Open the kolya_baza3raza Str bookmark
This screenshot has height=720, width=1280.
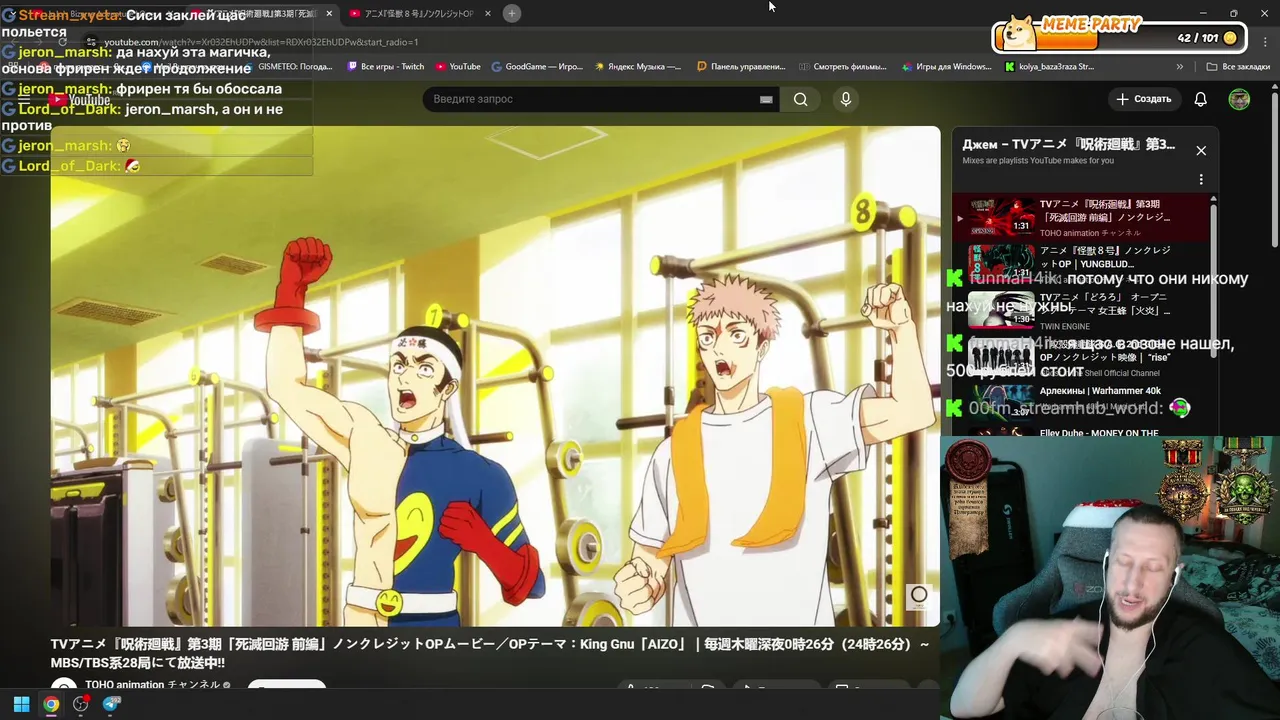click(1049, 67)
